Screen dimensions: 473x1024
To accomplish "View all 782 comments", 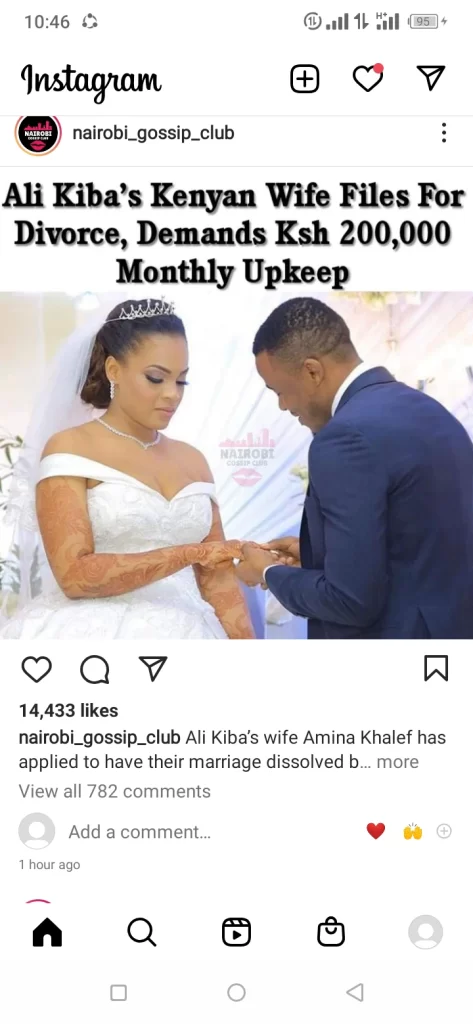I will [114, 792].
